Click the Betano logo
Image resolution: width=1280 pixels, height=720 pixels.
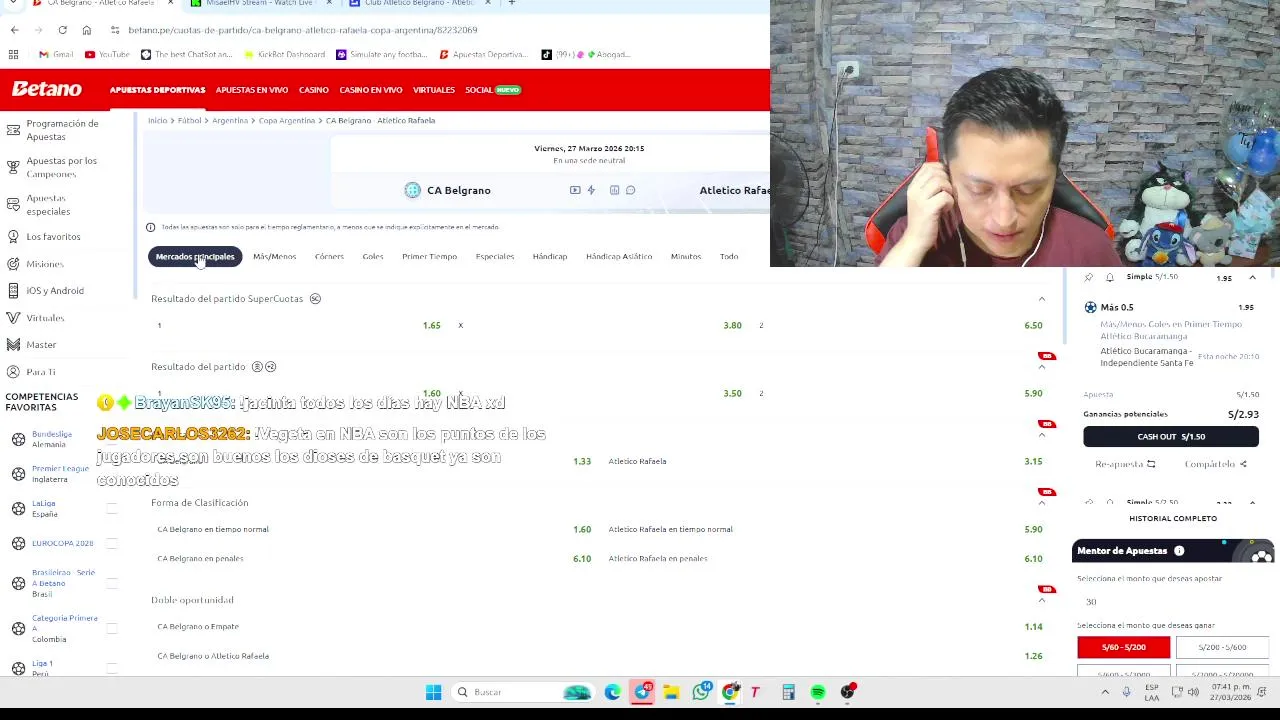(46, 89)
